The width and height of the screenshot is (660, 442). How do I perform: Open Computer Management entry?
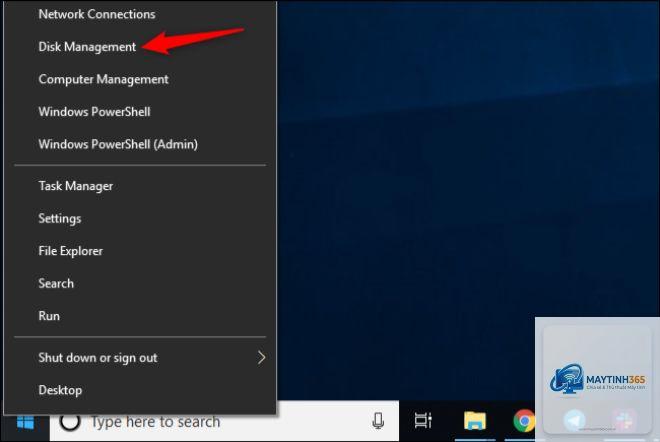(140, 79)
